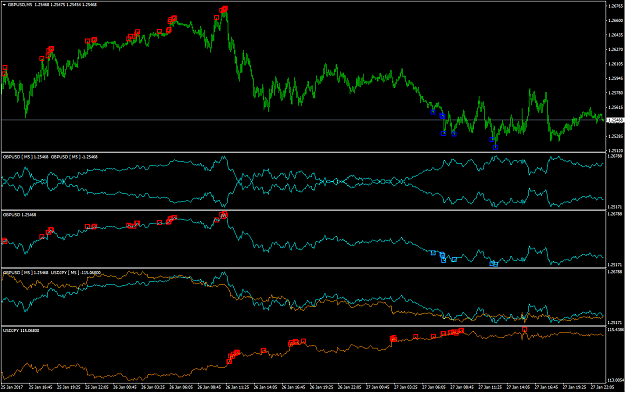Click the '27 Jan 08:45' time axis label
The image size is (625, 393).
462,387
